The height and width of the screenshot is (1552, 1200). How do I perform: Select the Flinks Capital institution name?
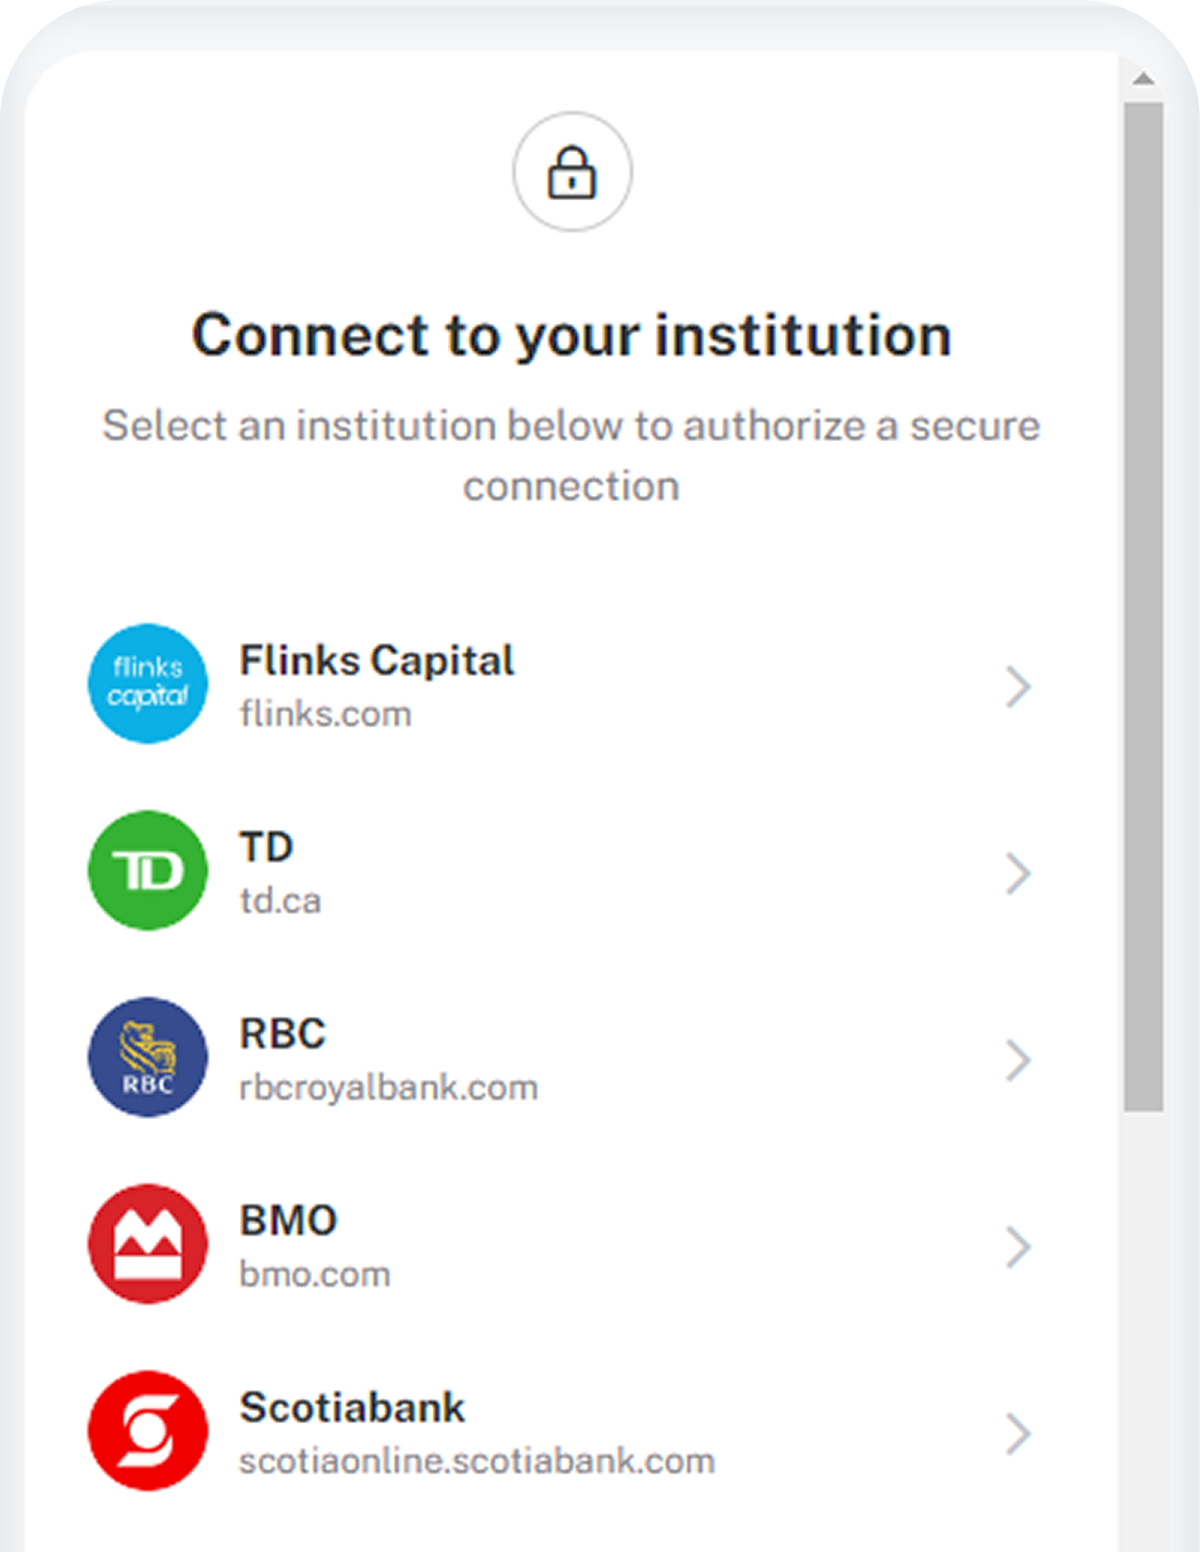coord(377,661)
